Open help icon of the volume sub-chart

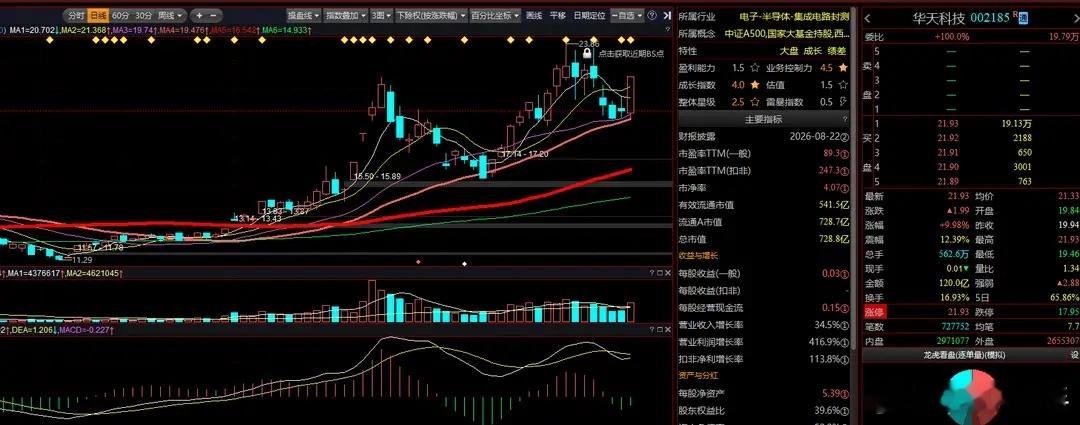(x=651, y=273)
